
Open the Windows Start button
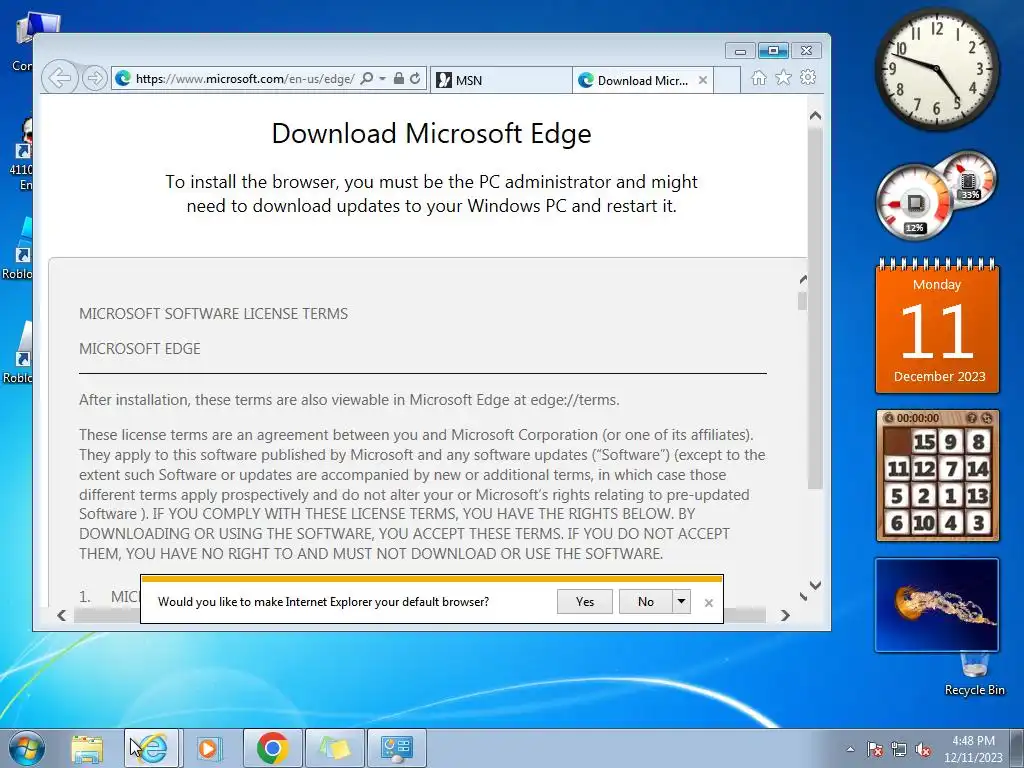pos(27,748)
